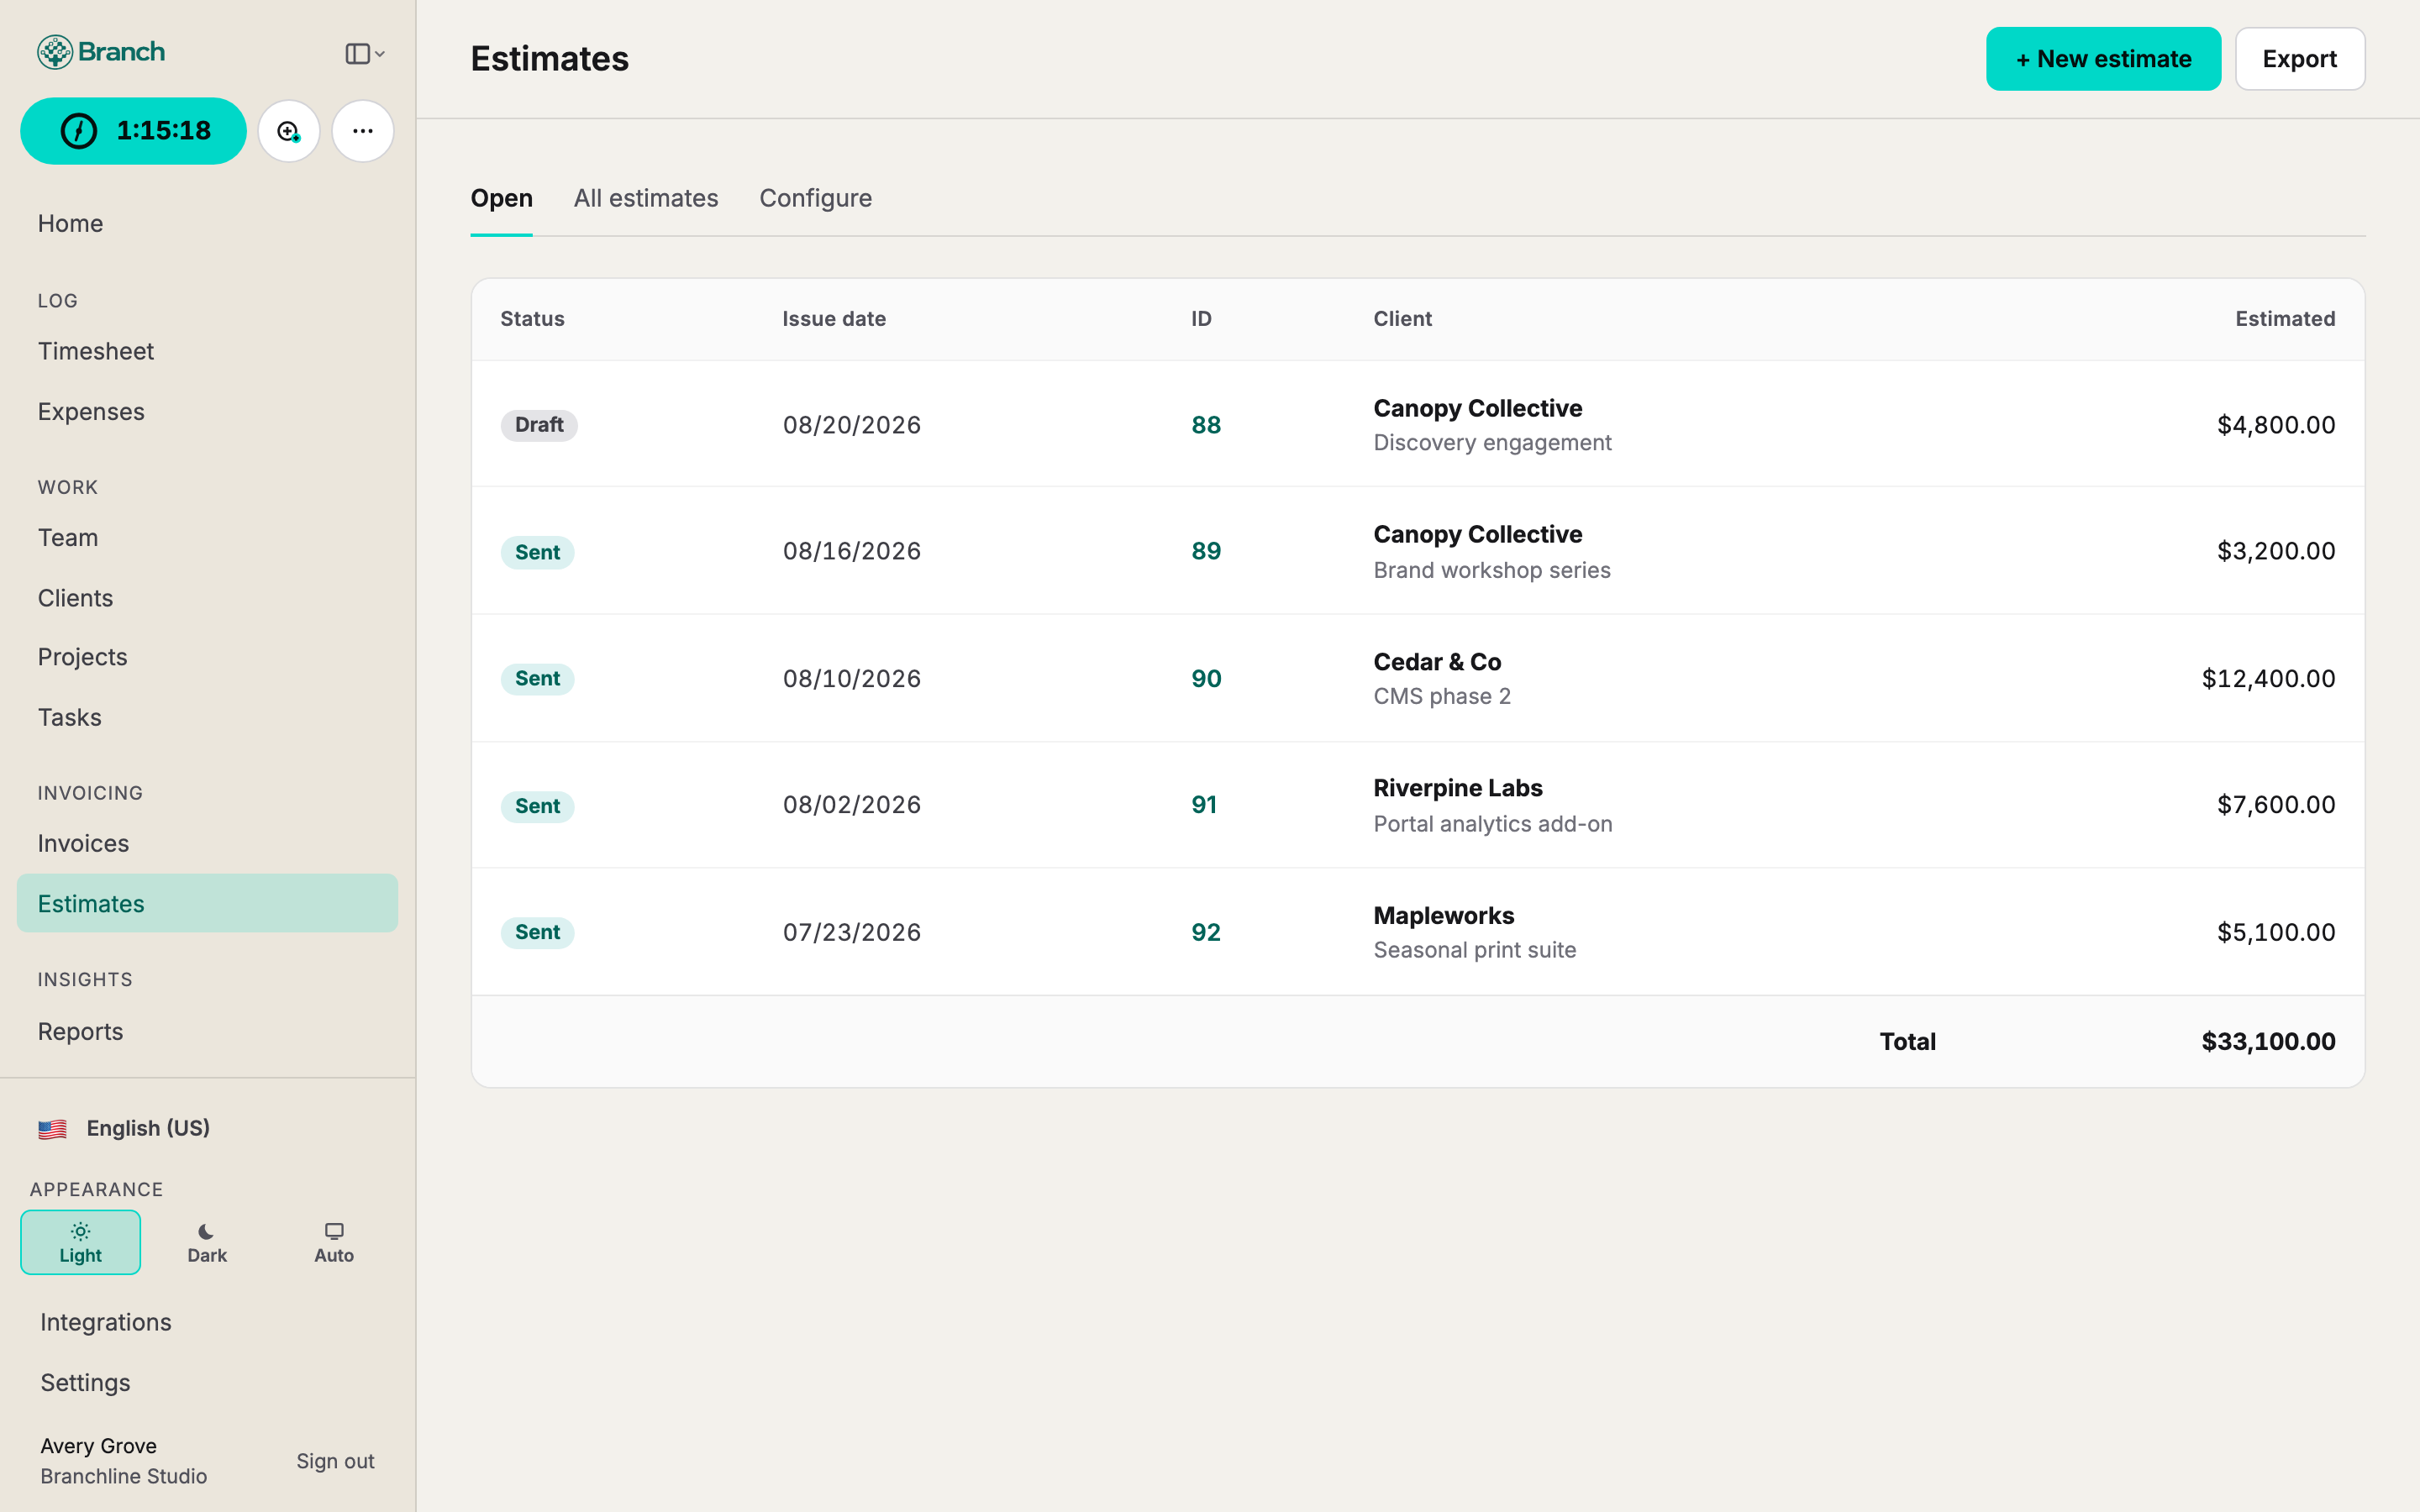Change the English (US) language setting
Screen dimensions: 2420x1512
click(x=148, y=1128)
